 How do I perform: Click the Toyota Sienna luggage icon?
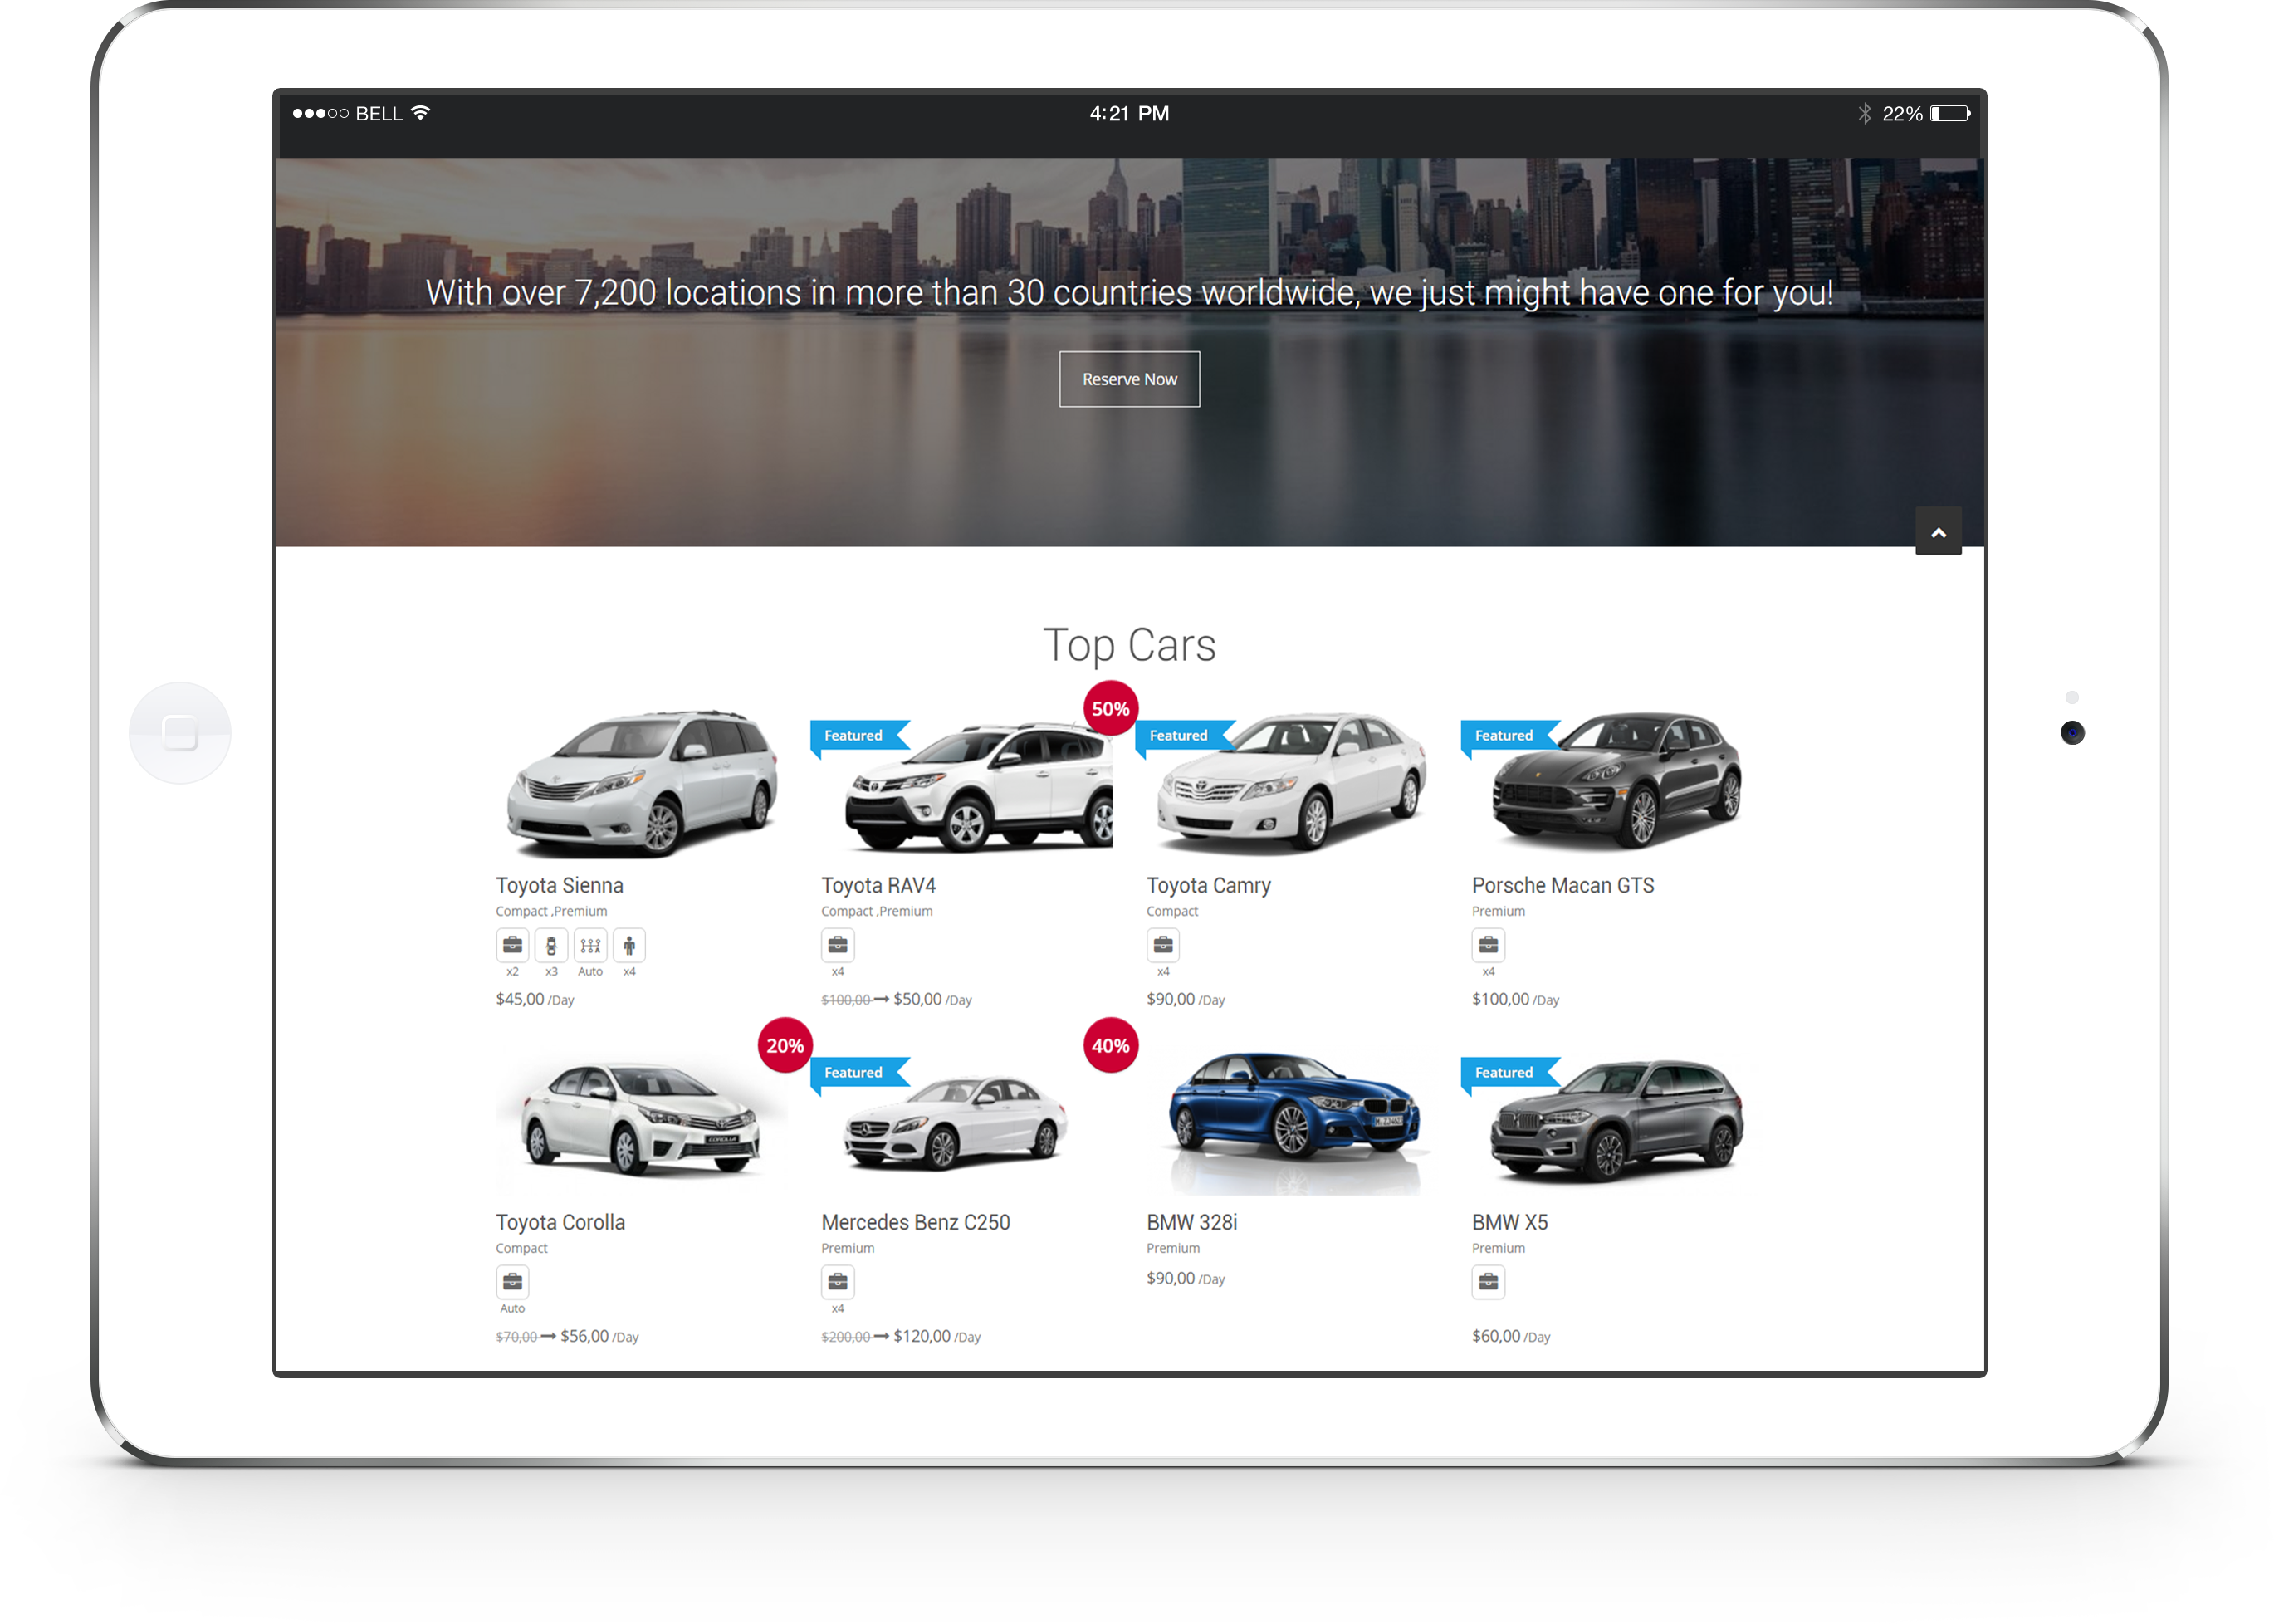(x=512, y=945)
